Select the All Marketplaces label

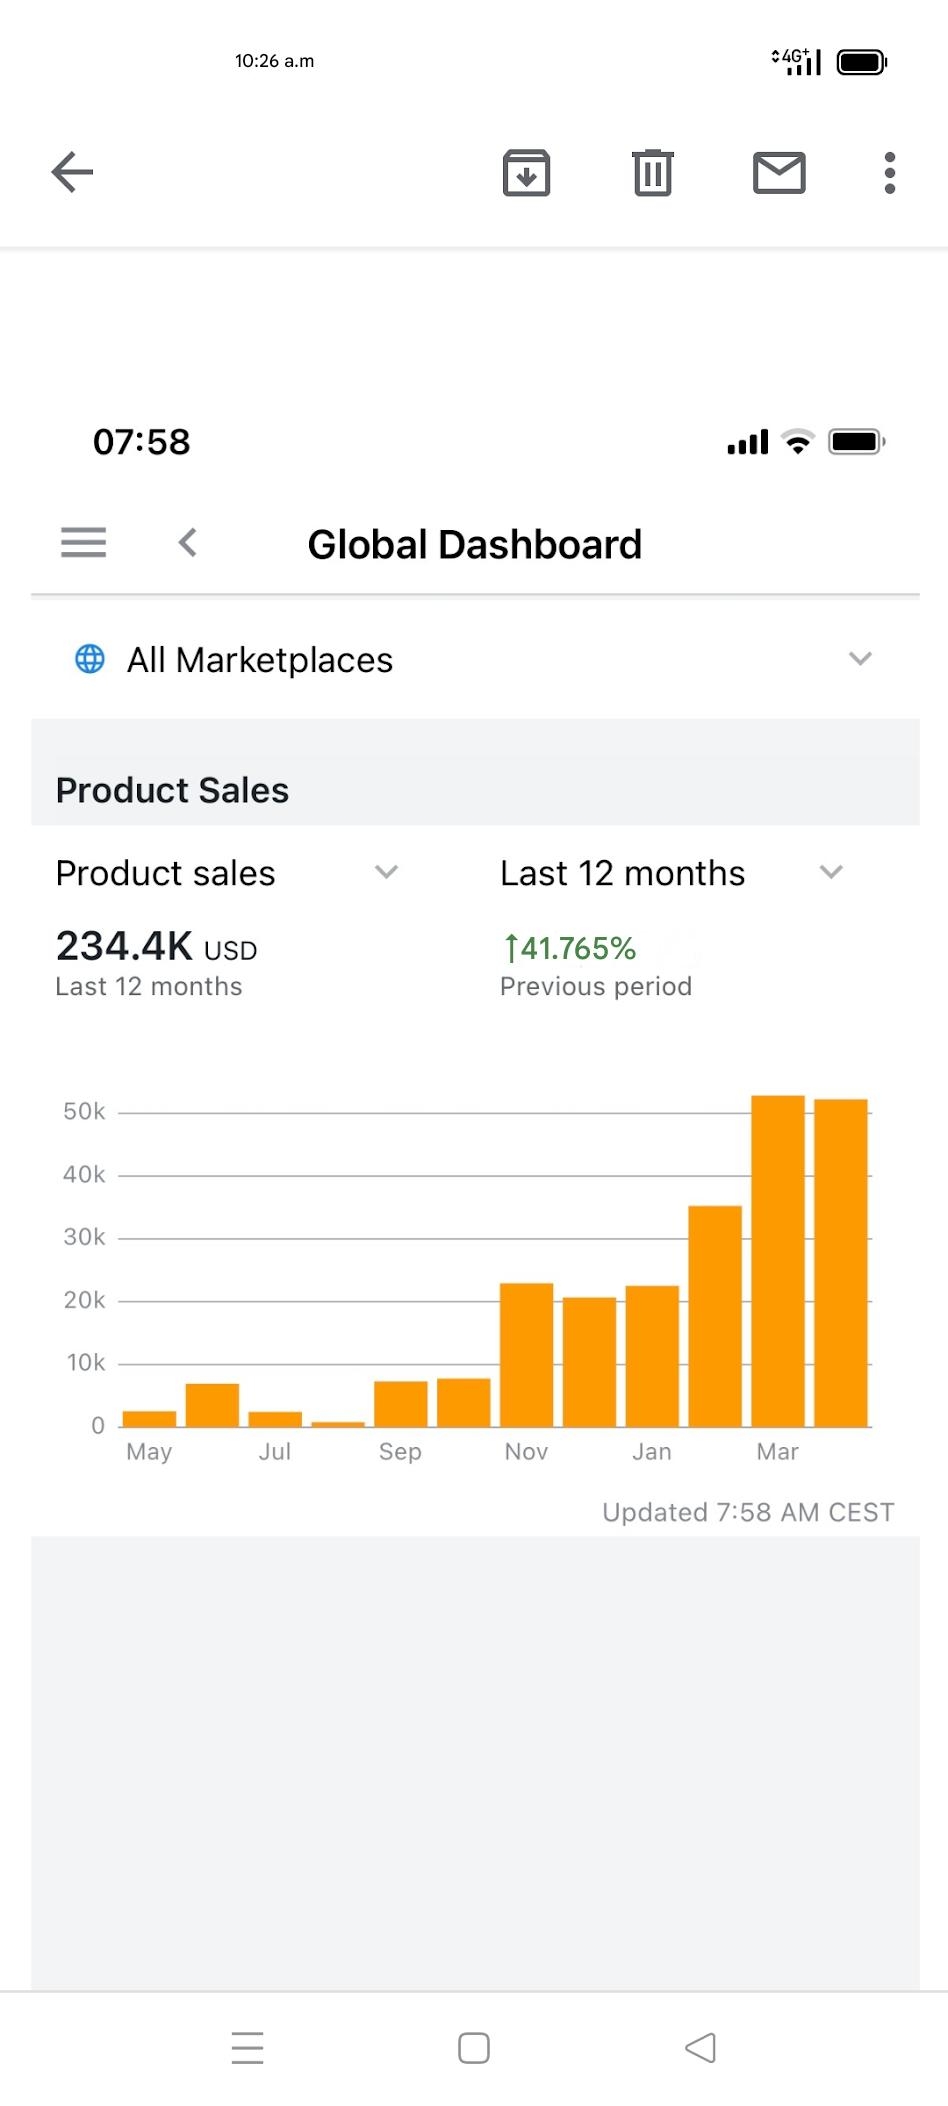[259, 660]
